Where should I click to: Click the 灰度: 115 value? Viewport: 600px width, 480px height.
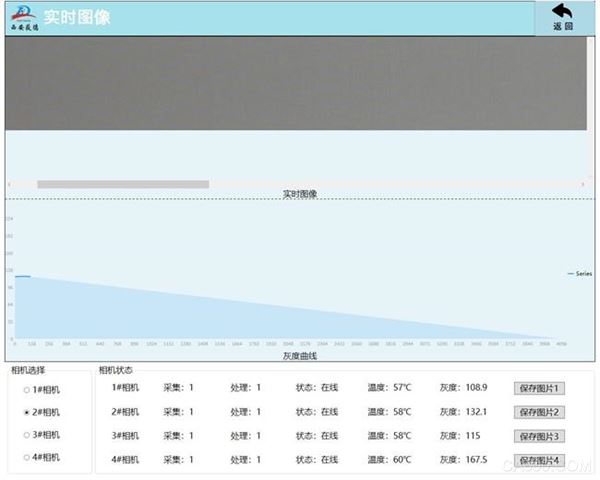pos(460,436)
